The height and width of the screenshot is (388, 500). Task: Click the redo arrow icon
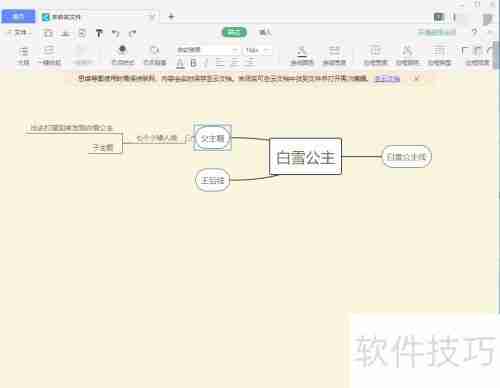[x=132, y=33]
